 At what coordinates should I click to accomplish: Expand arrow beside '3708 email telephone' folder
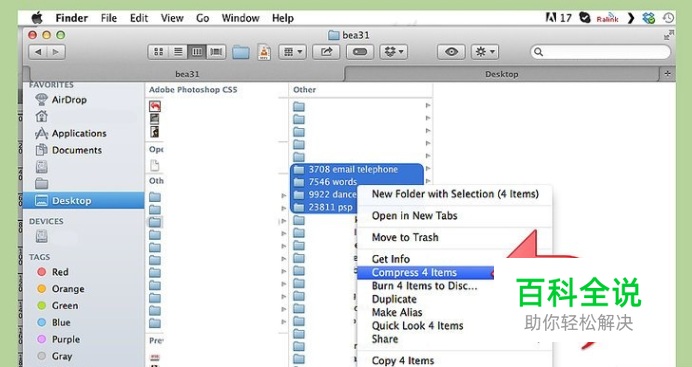(427, 169)
